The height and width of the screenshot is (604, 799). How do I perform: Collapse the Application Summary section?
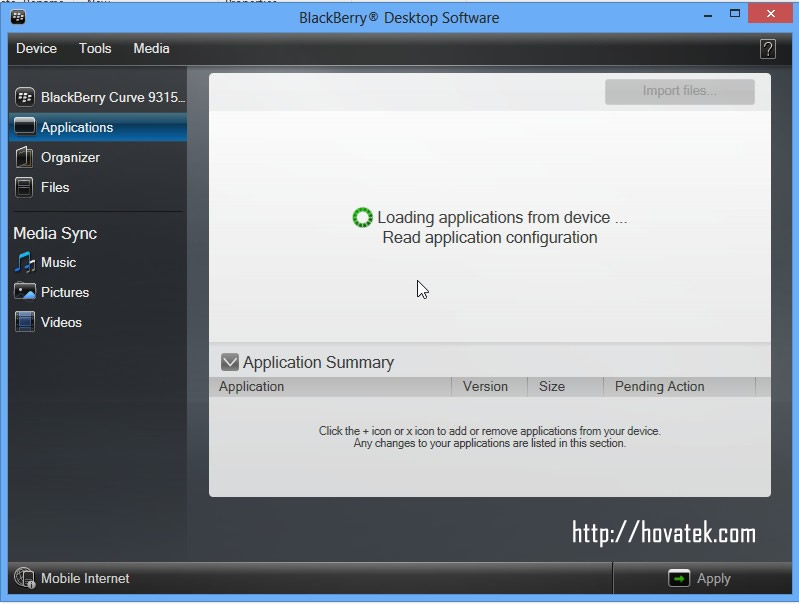(x=229, y=362)
